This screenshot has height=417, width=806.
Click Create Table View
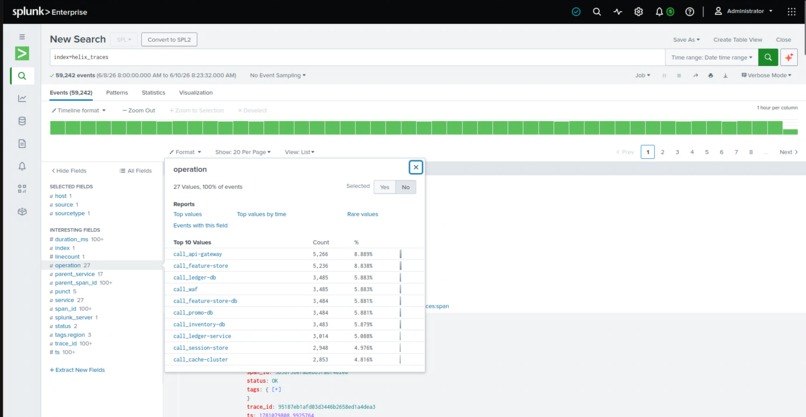click(x=738, y=40)
